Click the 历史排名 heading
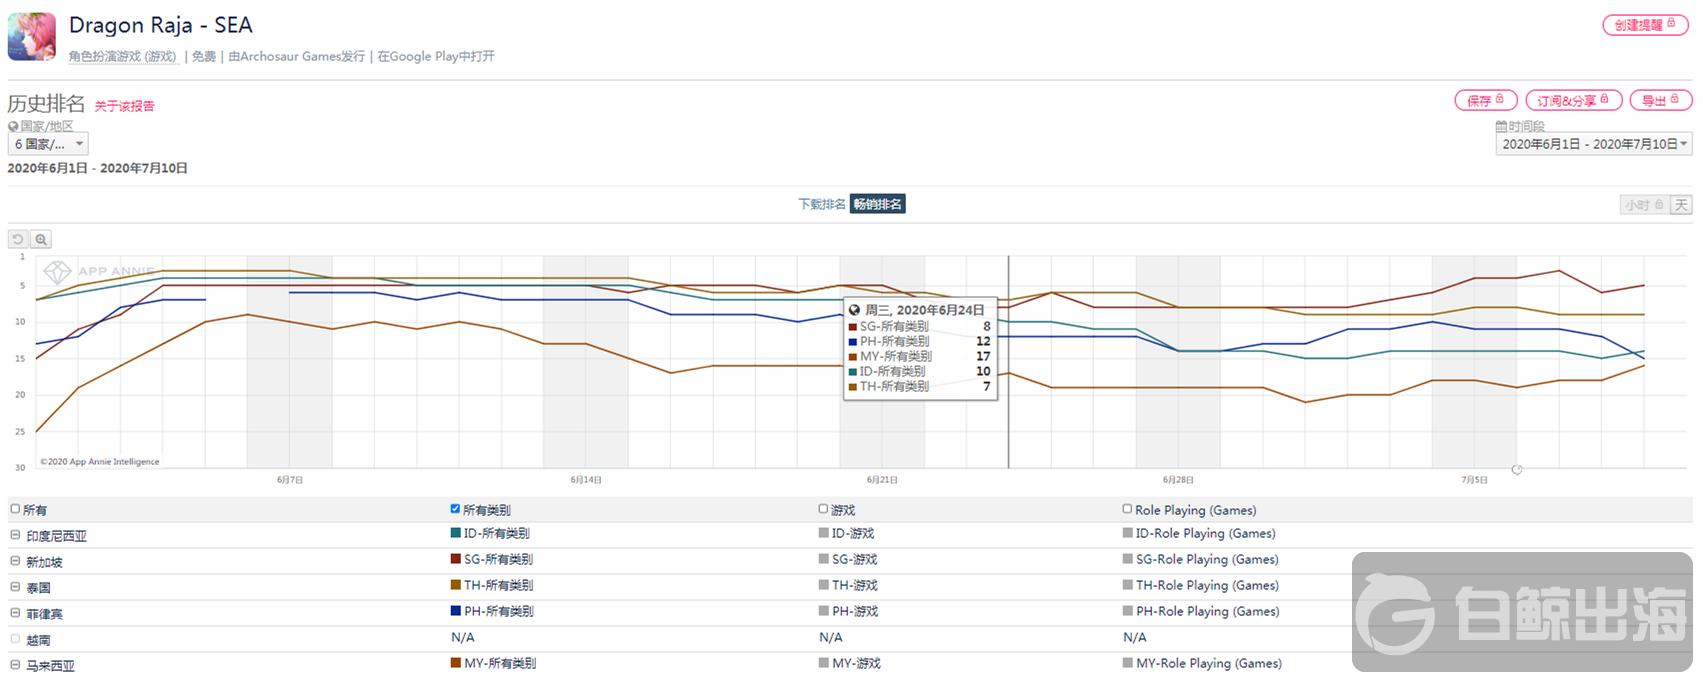Screen dimensions: 1703x682 pyautogui.click(x=46, y=103)
